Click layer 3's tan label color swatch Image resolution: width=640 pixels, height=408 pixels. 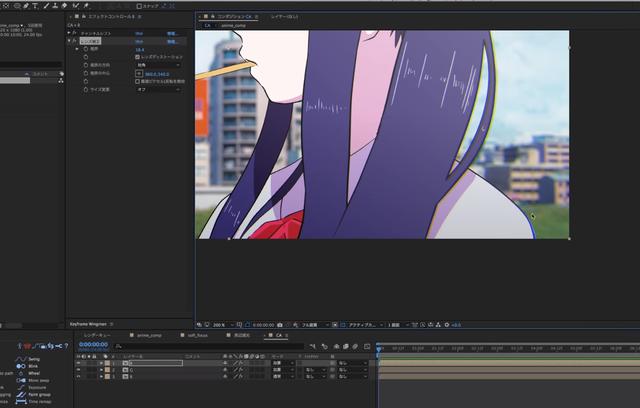click(x=107, y=377)
